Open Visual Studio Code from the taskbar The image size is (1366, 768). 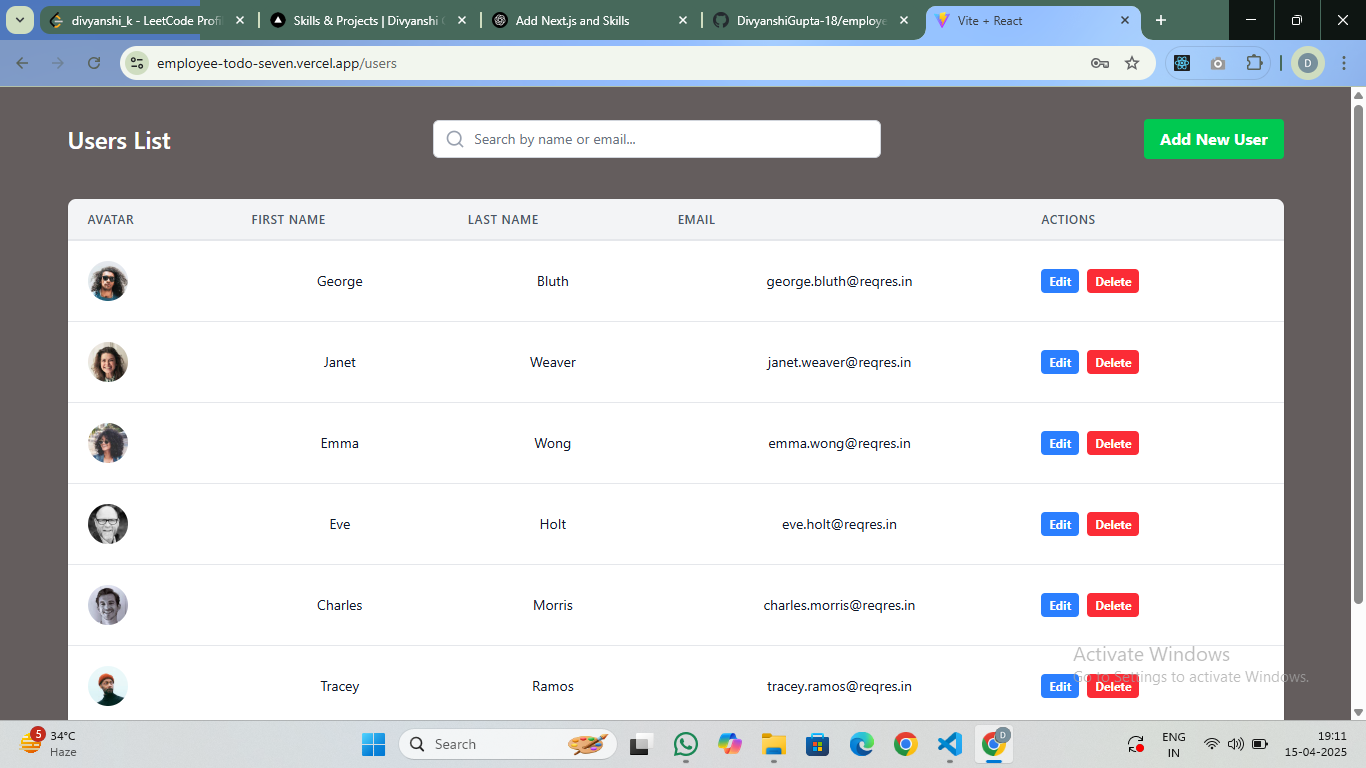950,744
